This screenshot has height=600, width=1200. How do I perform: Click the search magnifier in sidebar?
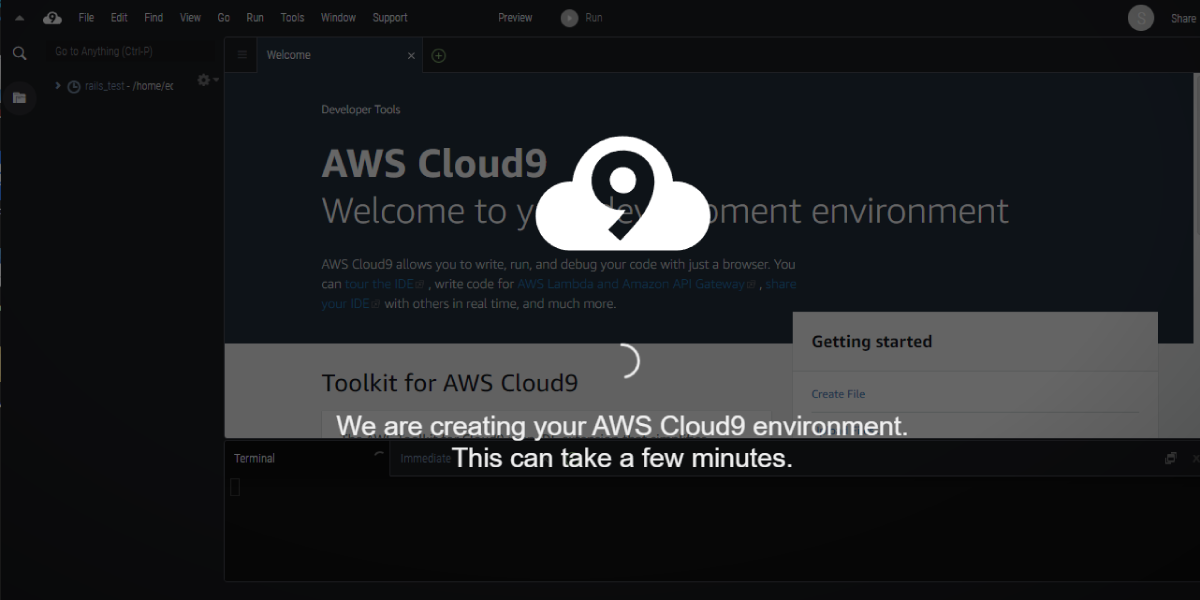click(19, 53)
